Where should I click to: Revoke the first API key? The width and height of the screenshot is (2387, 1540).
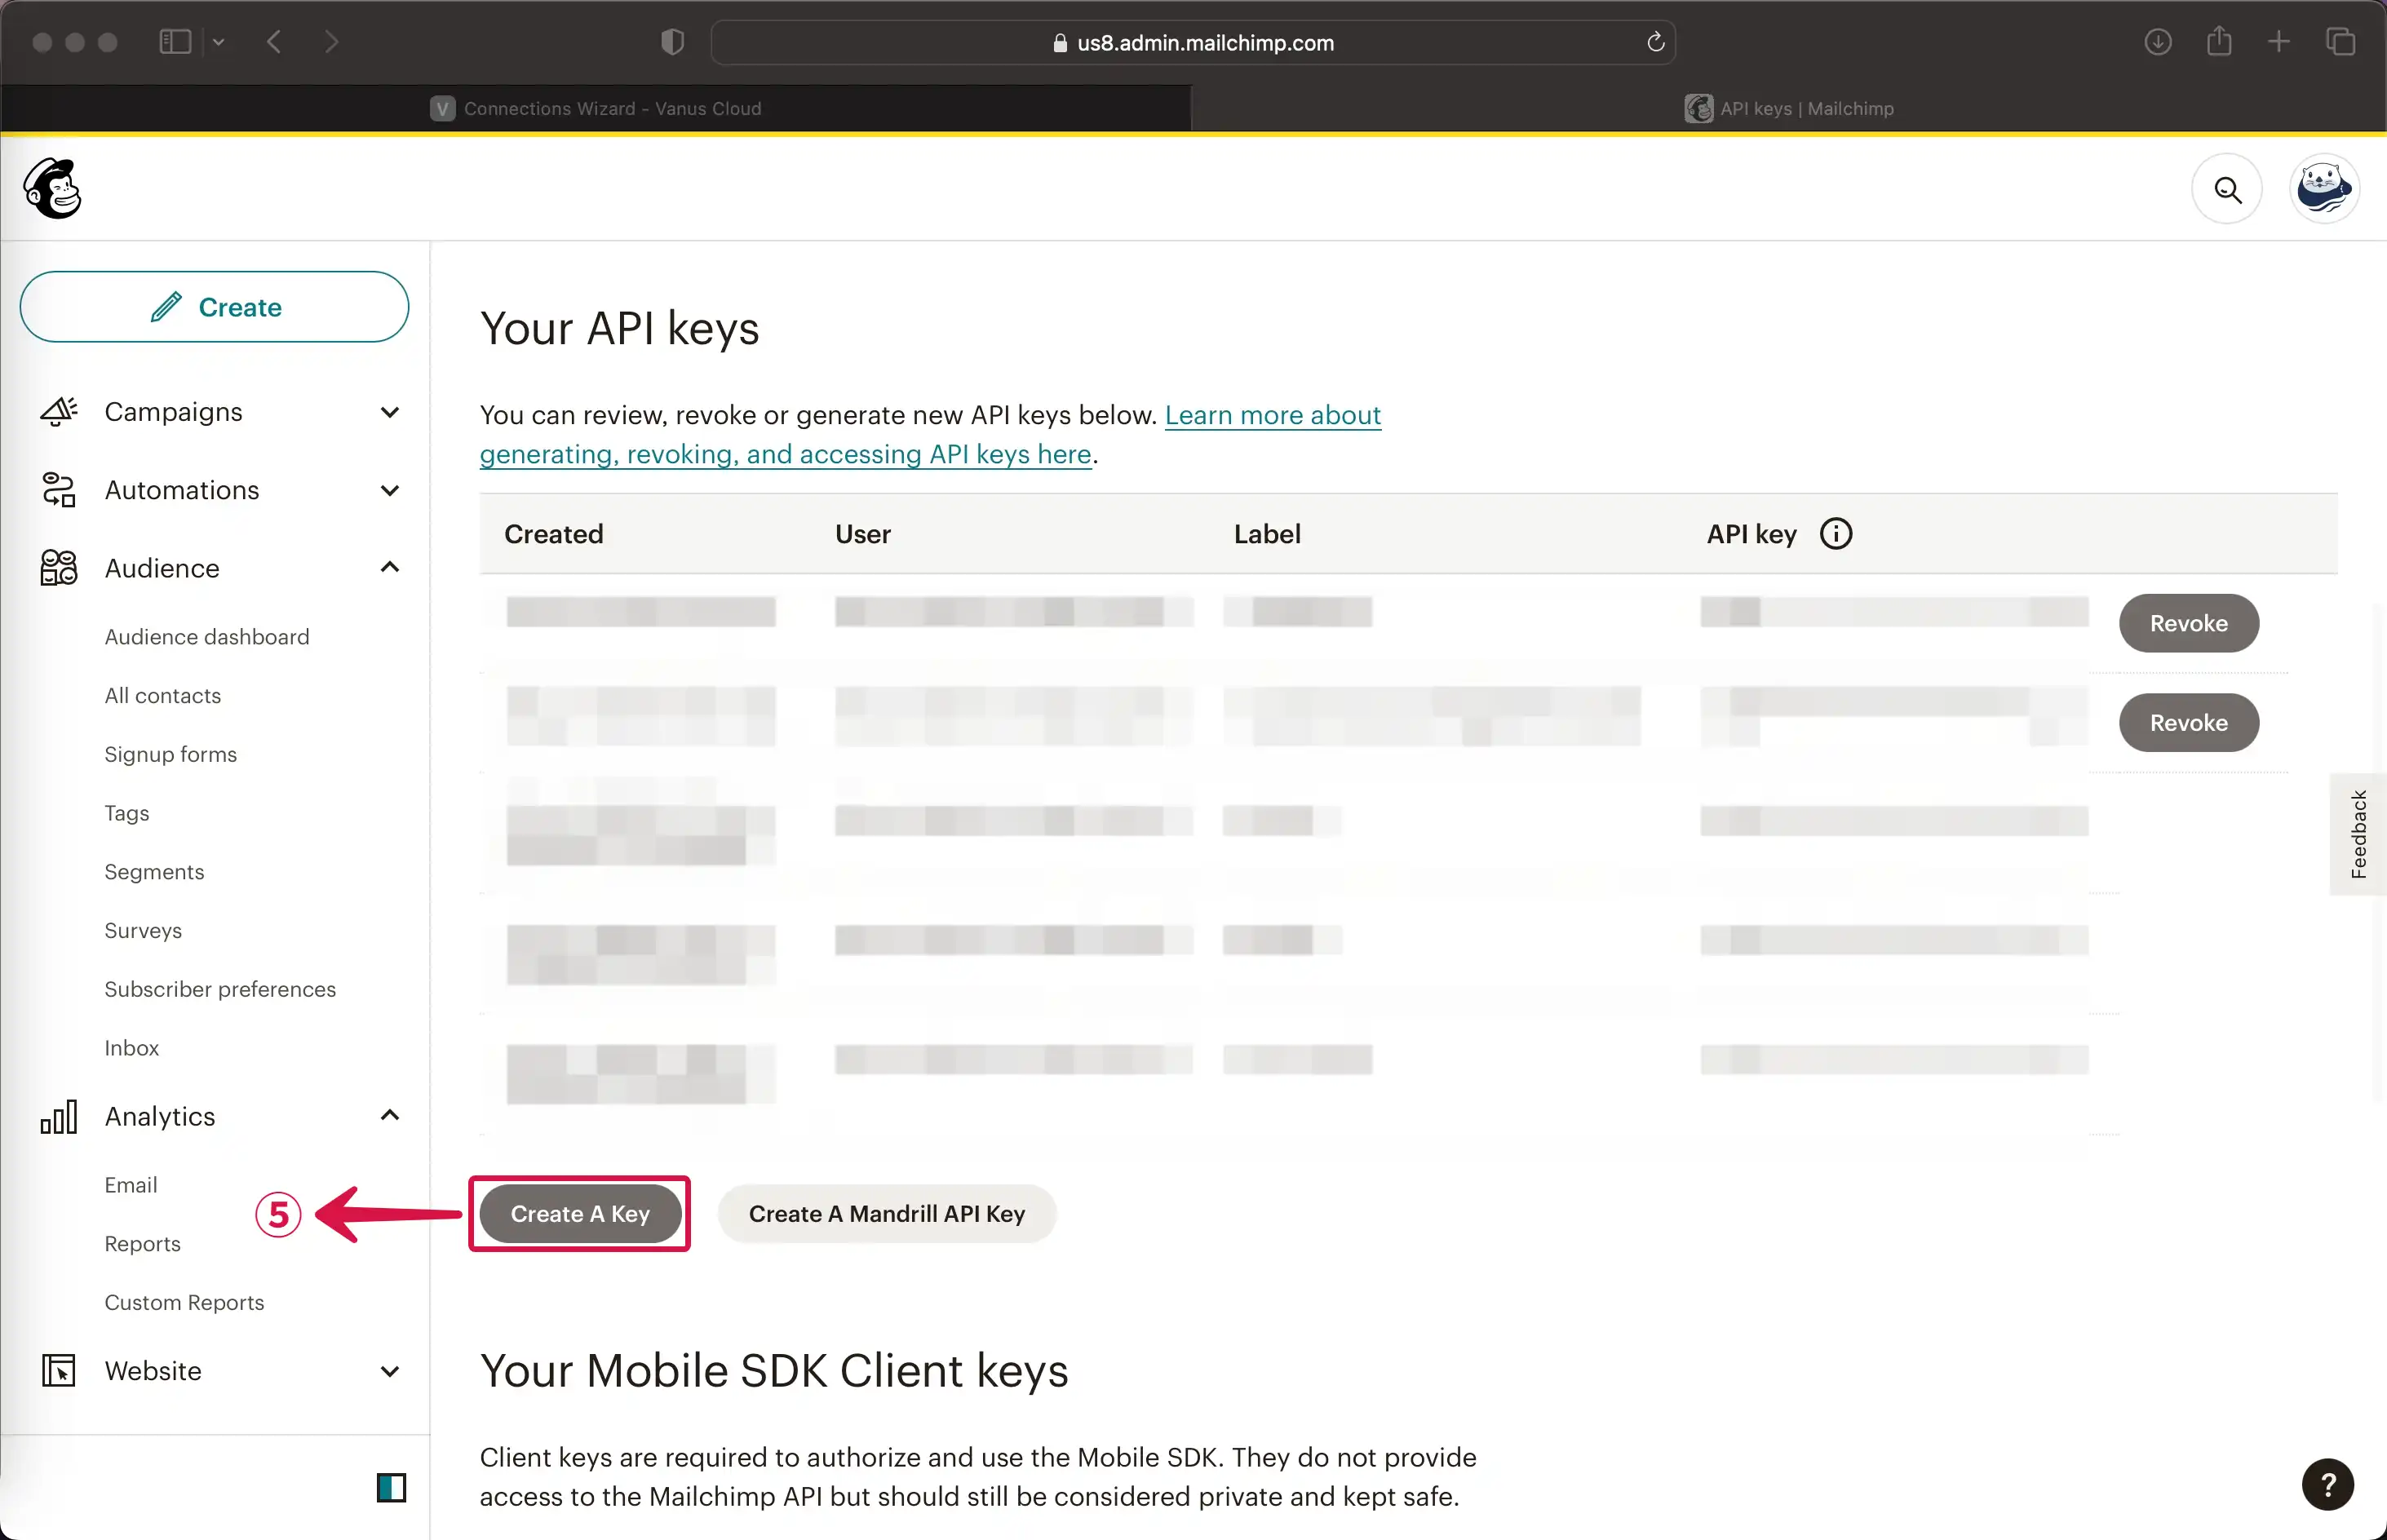2188,623
